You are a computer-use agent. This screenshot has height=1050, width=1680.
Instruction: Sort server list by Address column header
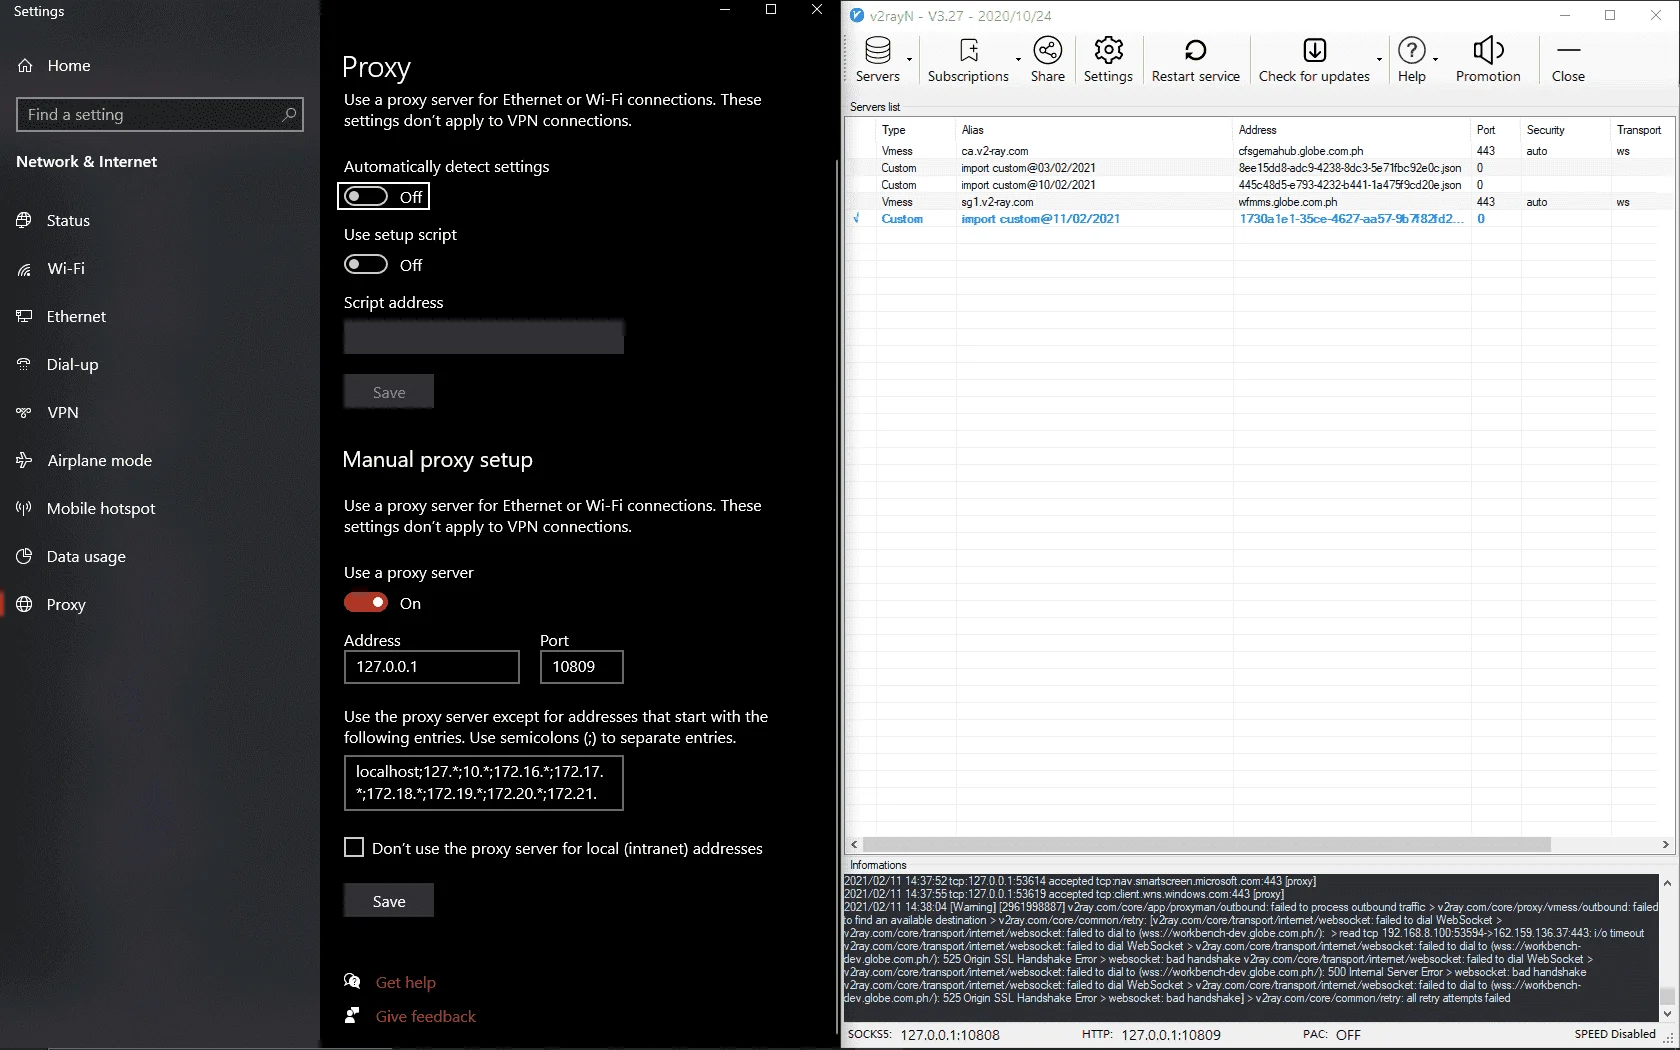coord(1351,130)
